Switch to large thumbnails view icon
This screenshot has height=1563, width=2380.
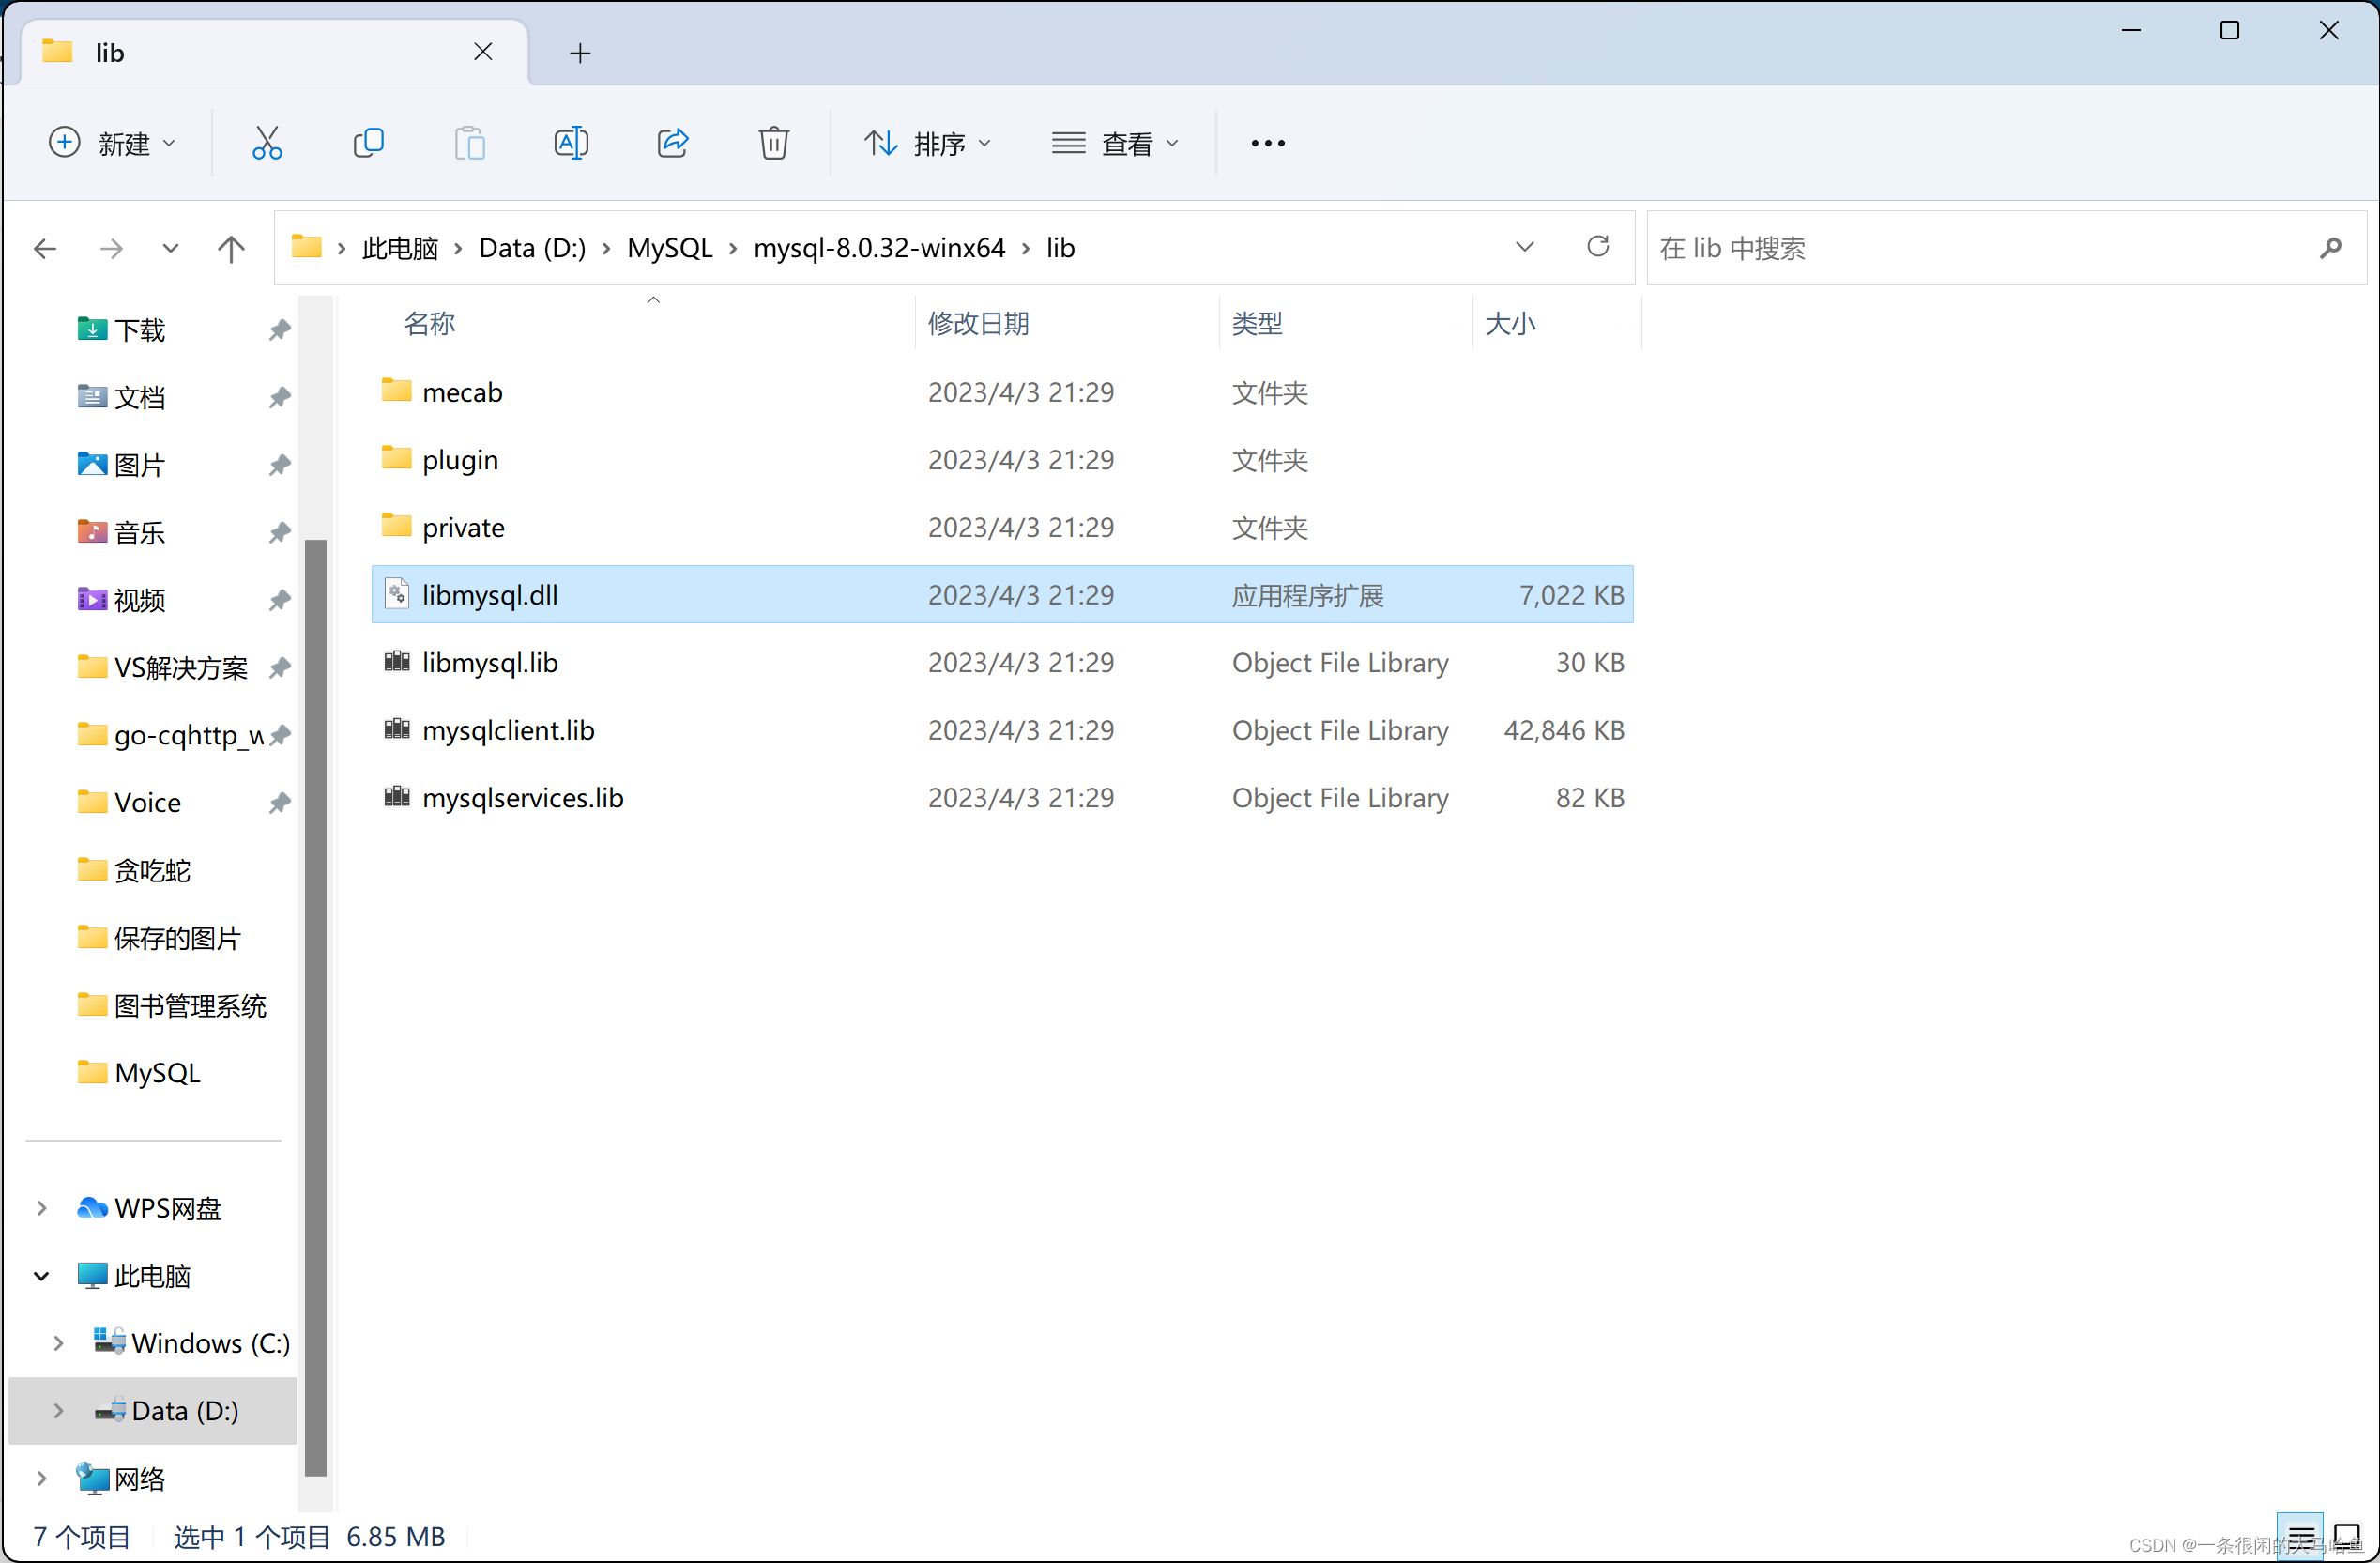pos(2347,1534)
